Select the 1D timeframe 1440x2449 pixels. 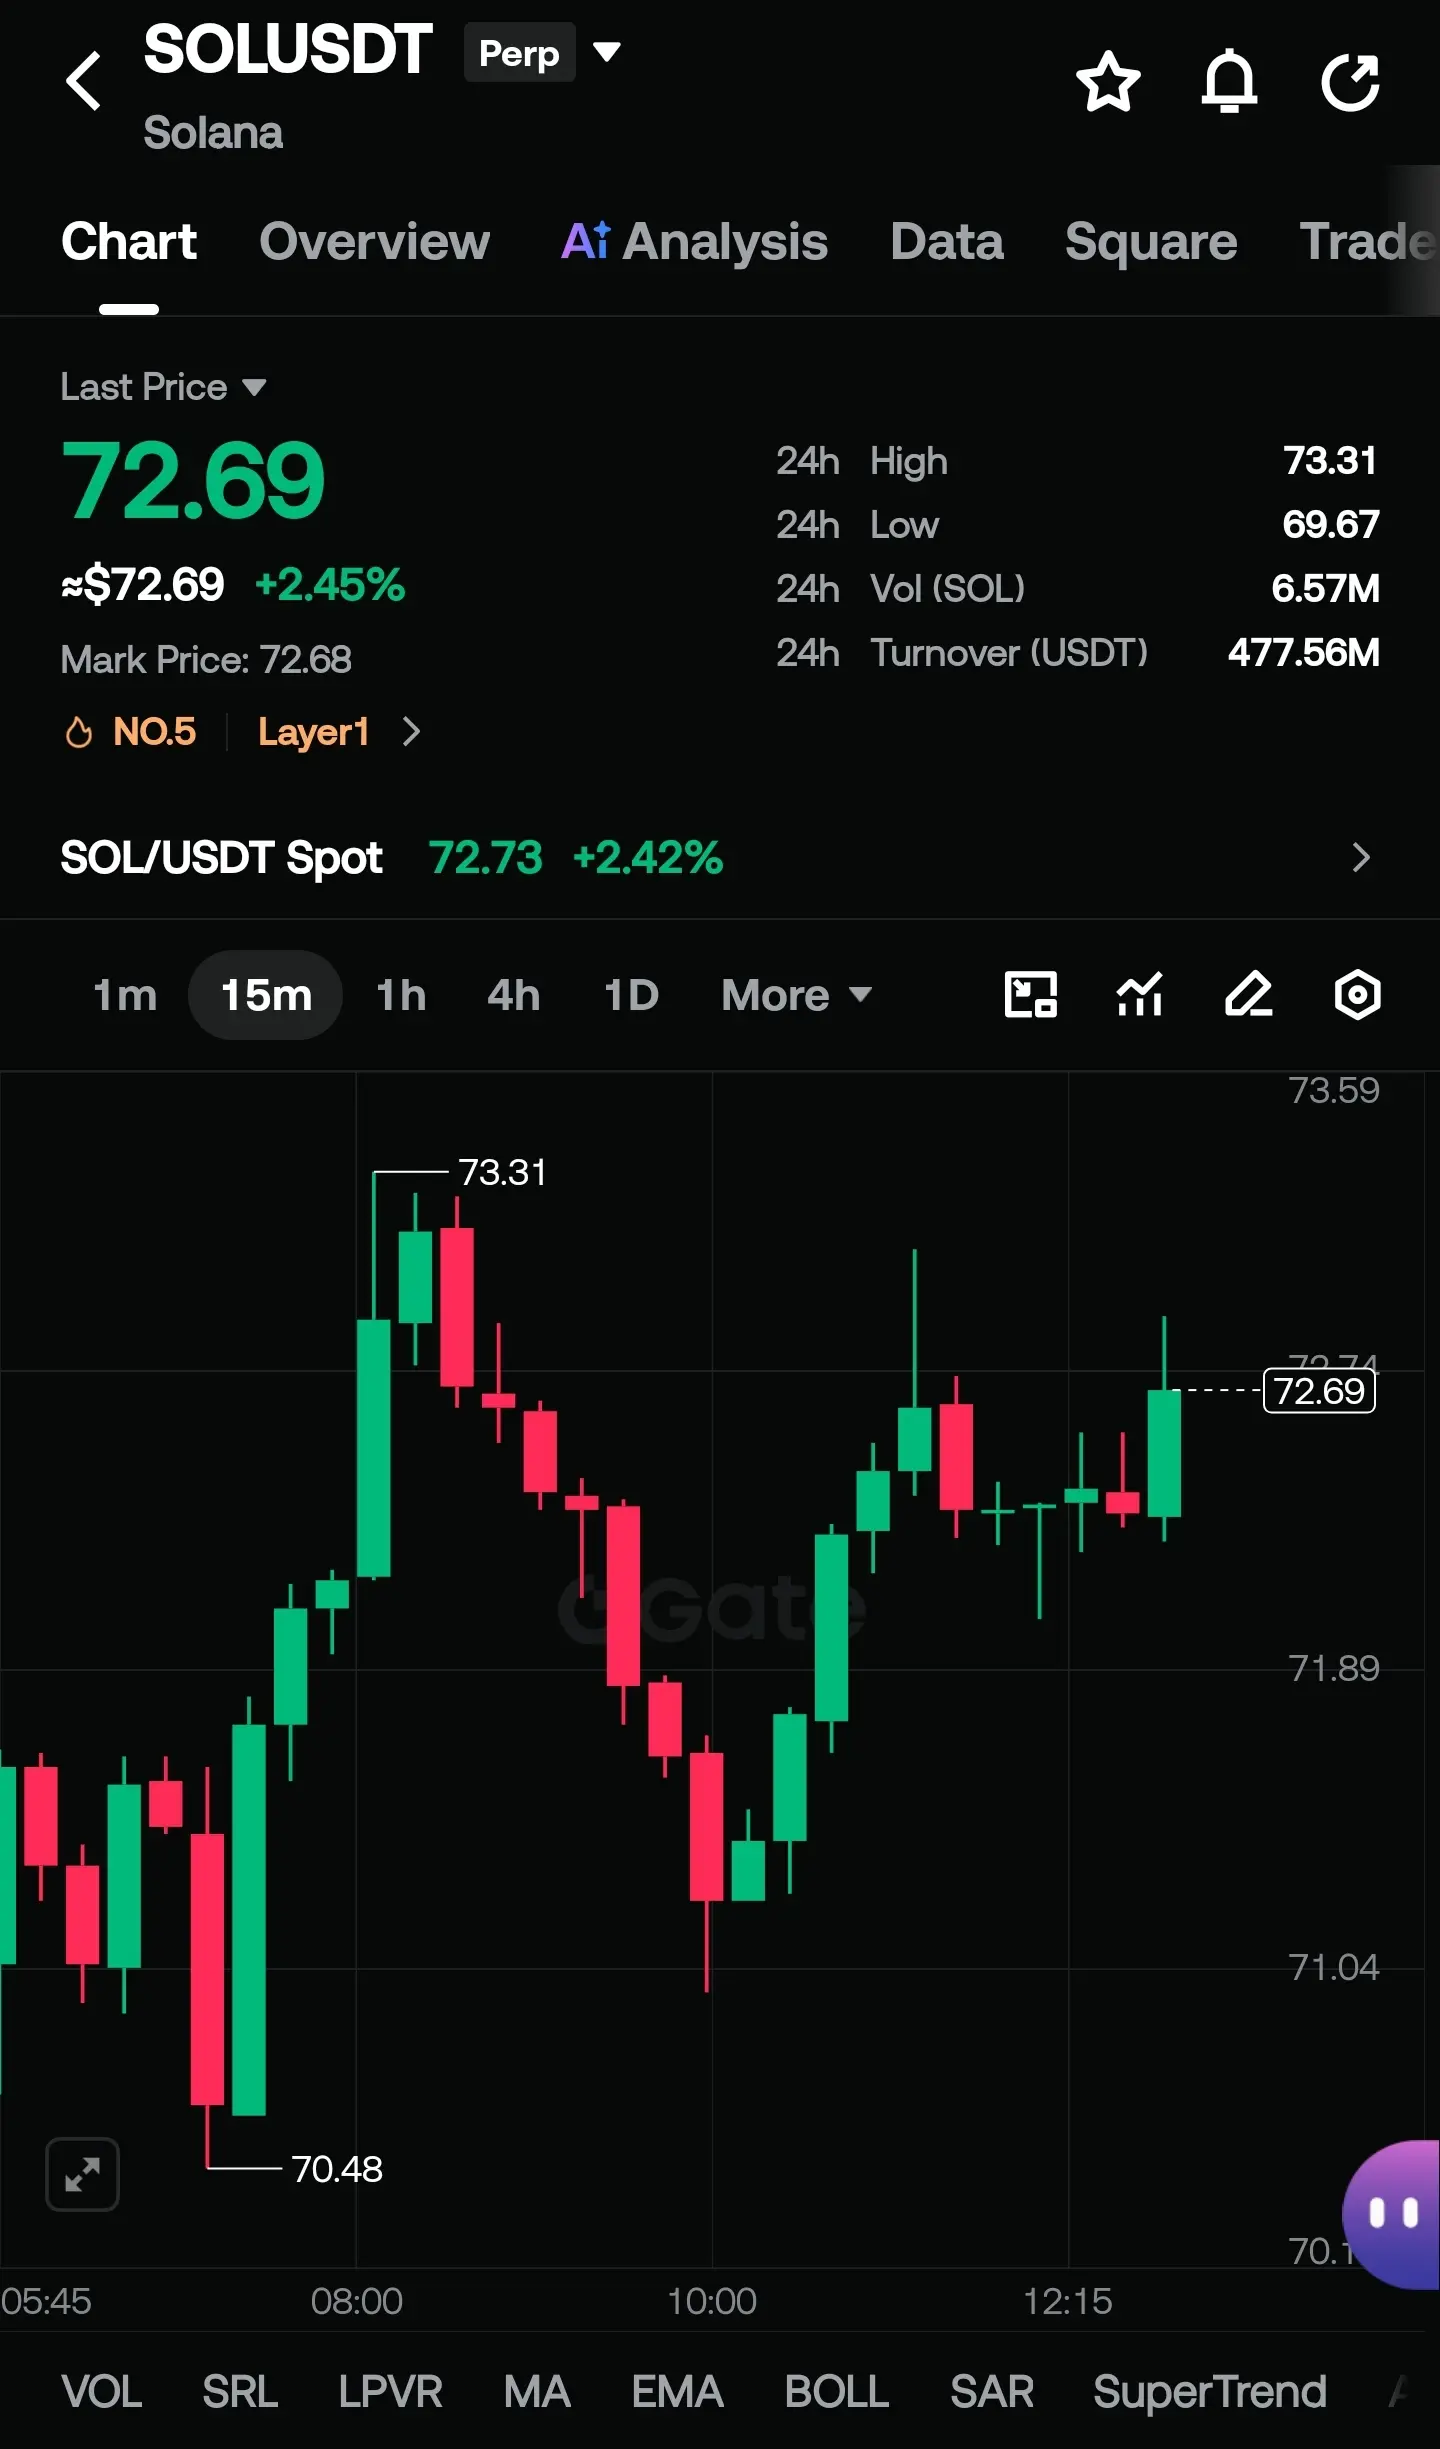[631, 995]
